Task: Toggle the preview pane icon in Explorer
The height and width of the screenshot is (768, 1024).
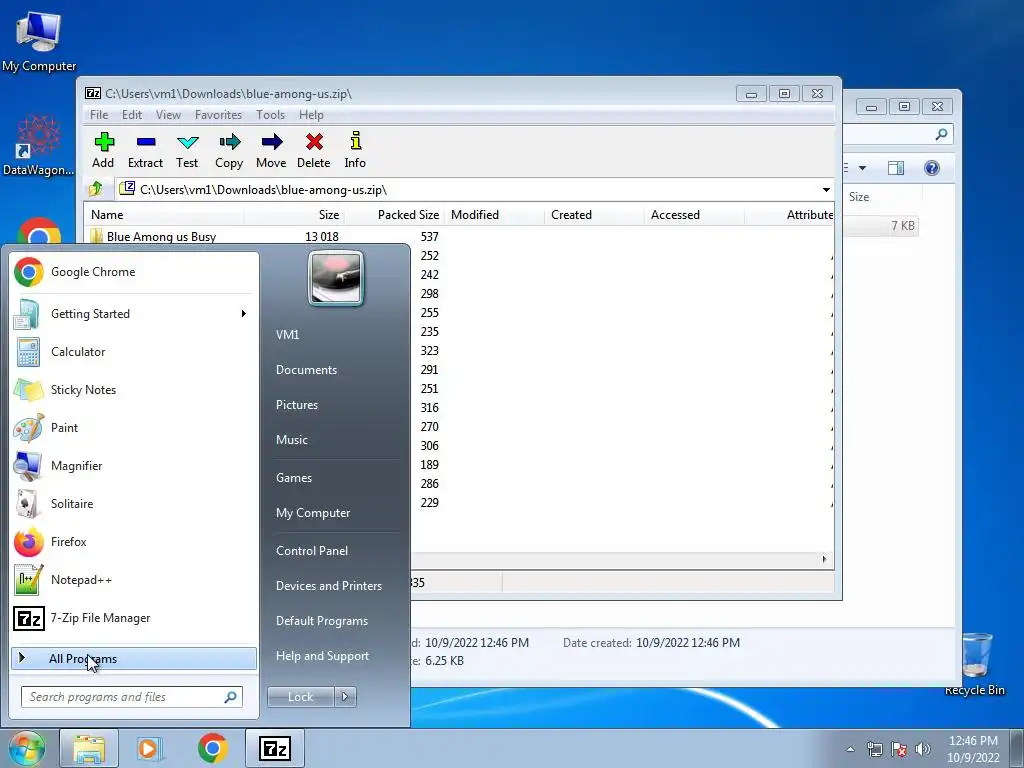Action: point(896,168)
